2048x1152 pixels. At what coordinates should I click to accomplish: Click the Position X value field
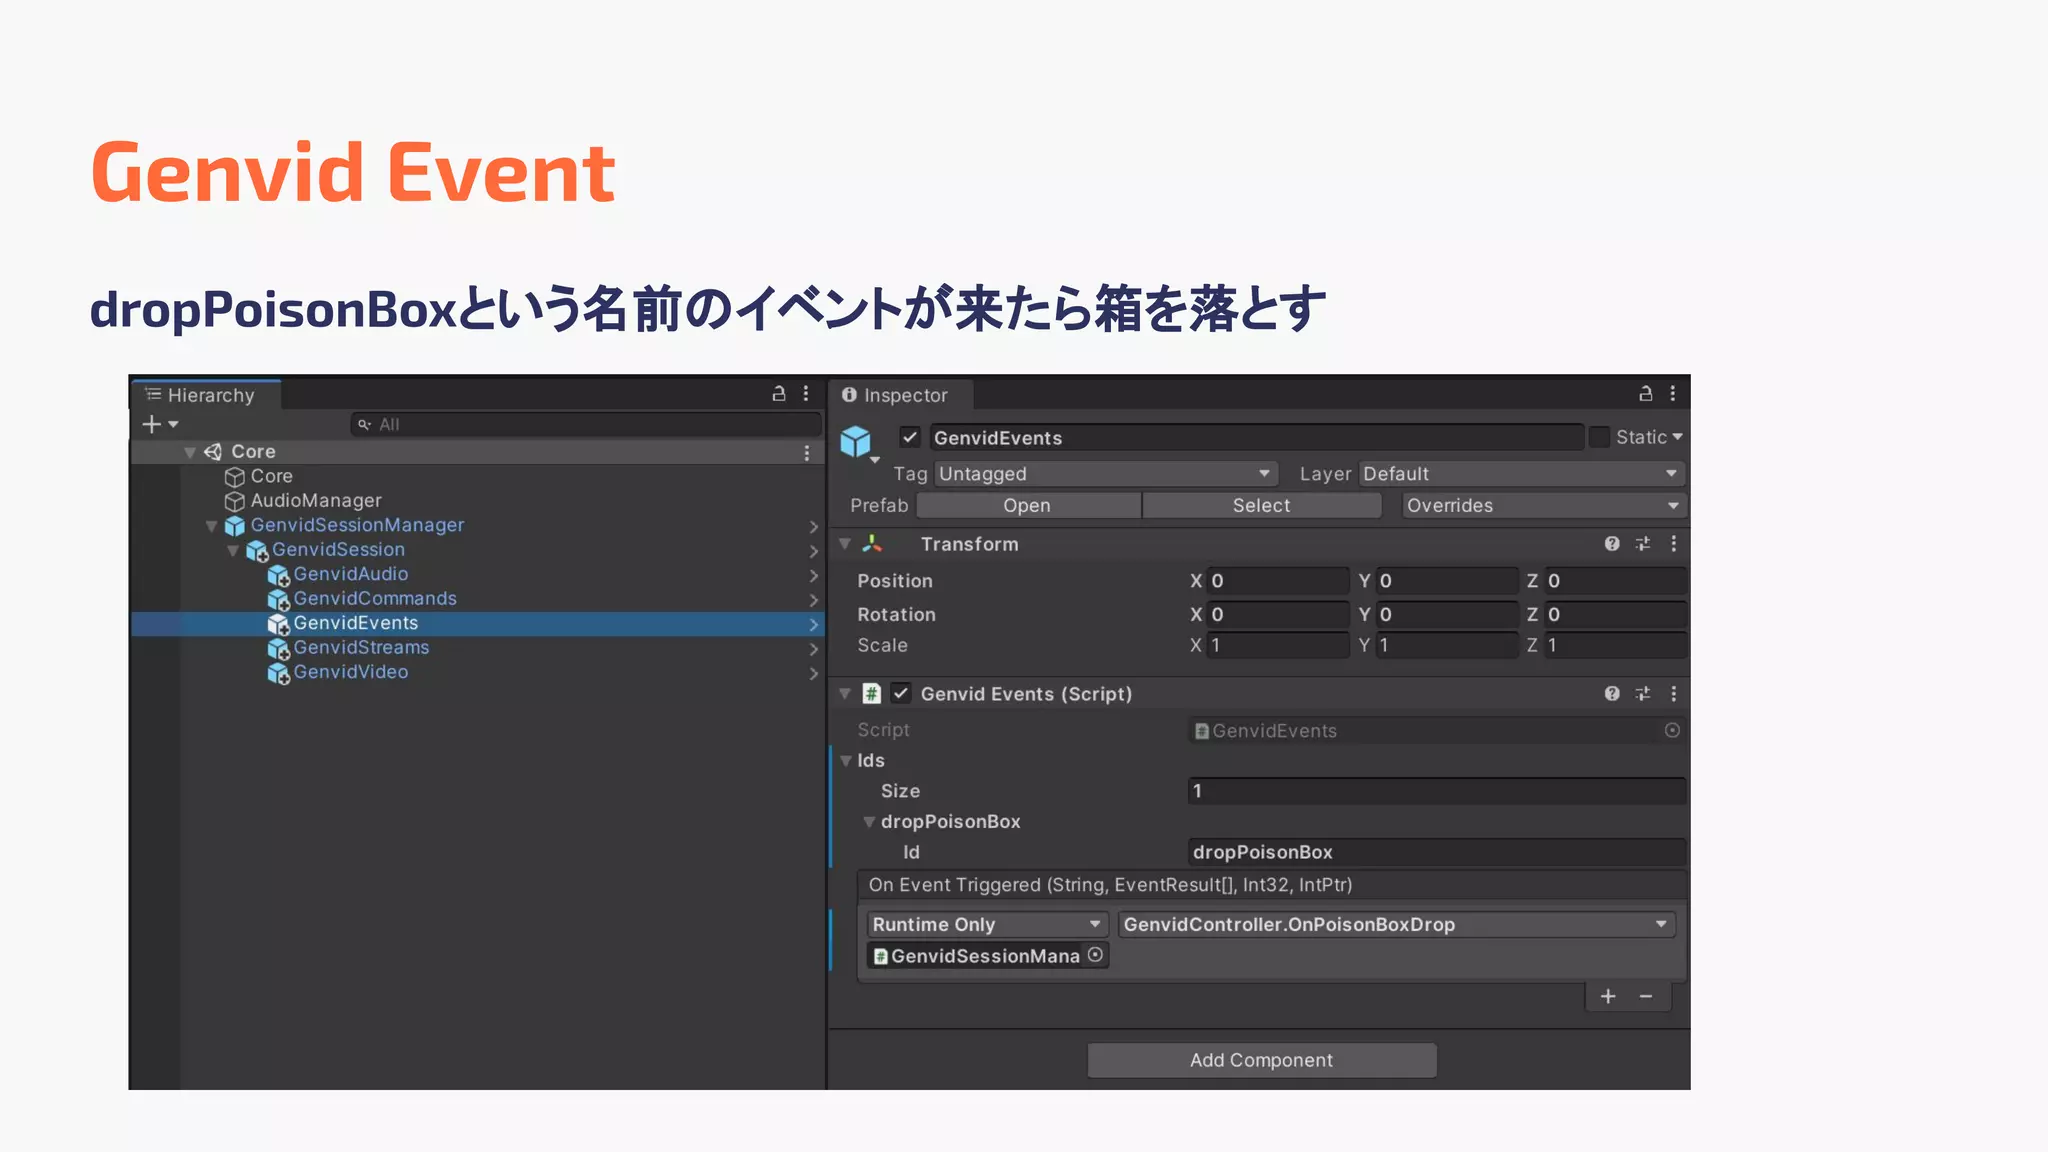1278,581
